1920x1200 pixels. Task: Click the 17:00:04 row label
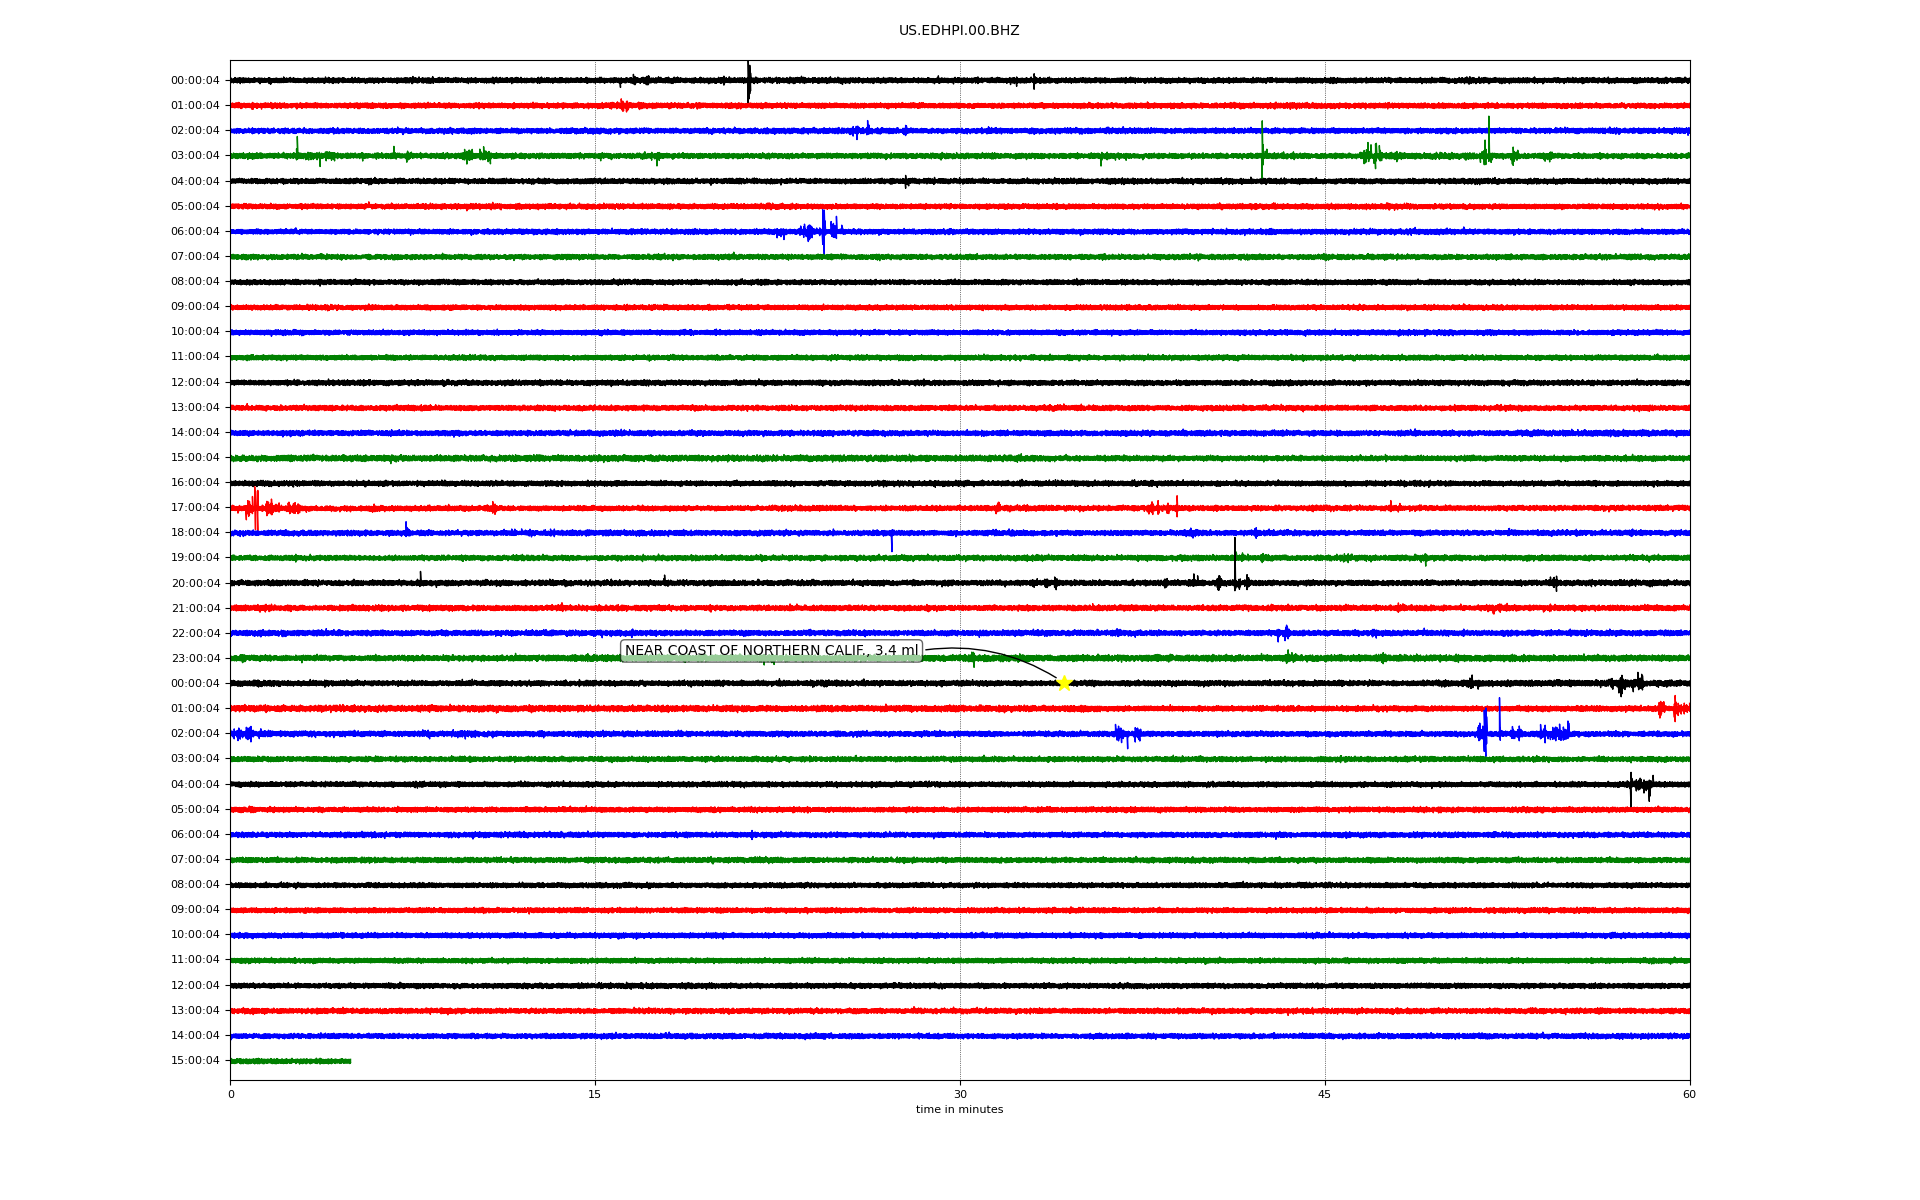point(195,508)
